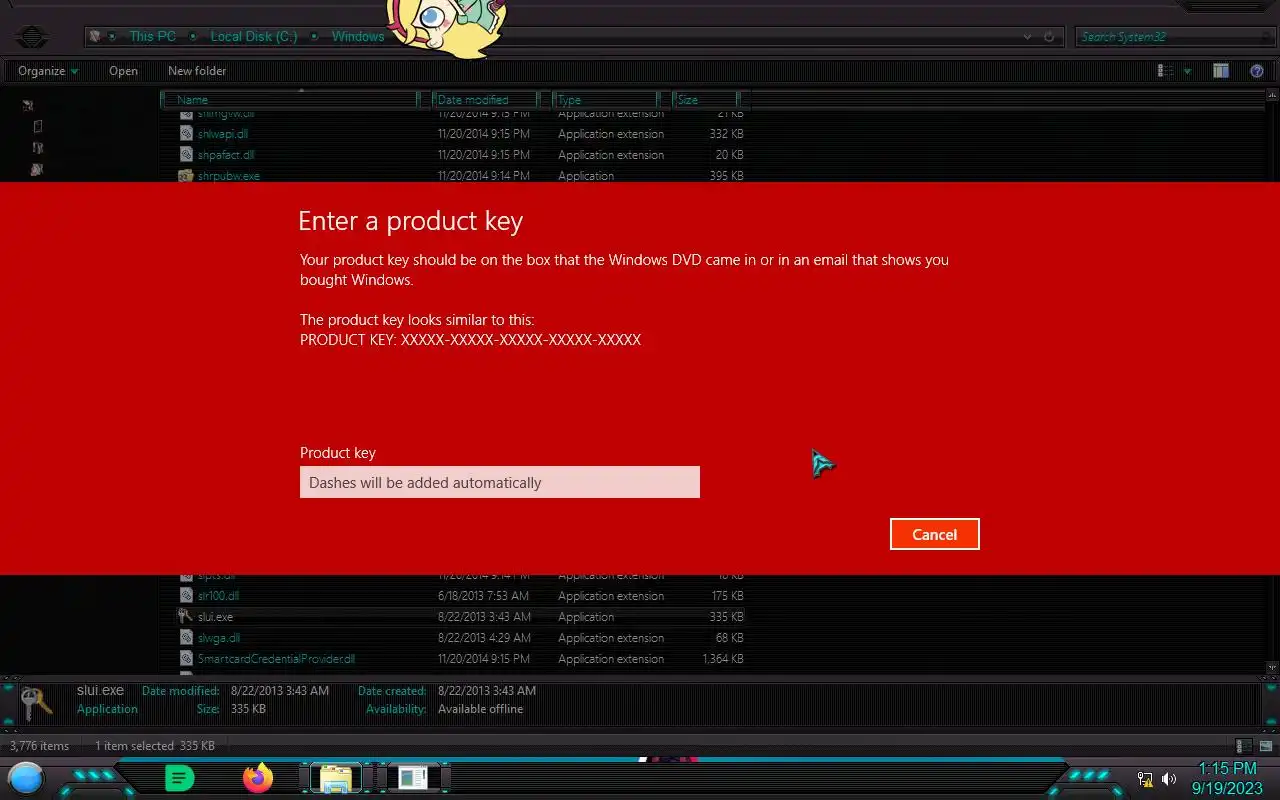
Task: Click 8/22/2013 3:43 AM date of slui.exe row
Action: point(484,617)
